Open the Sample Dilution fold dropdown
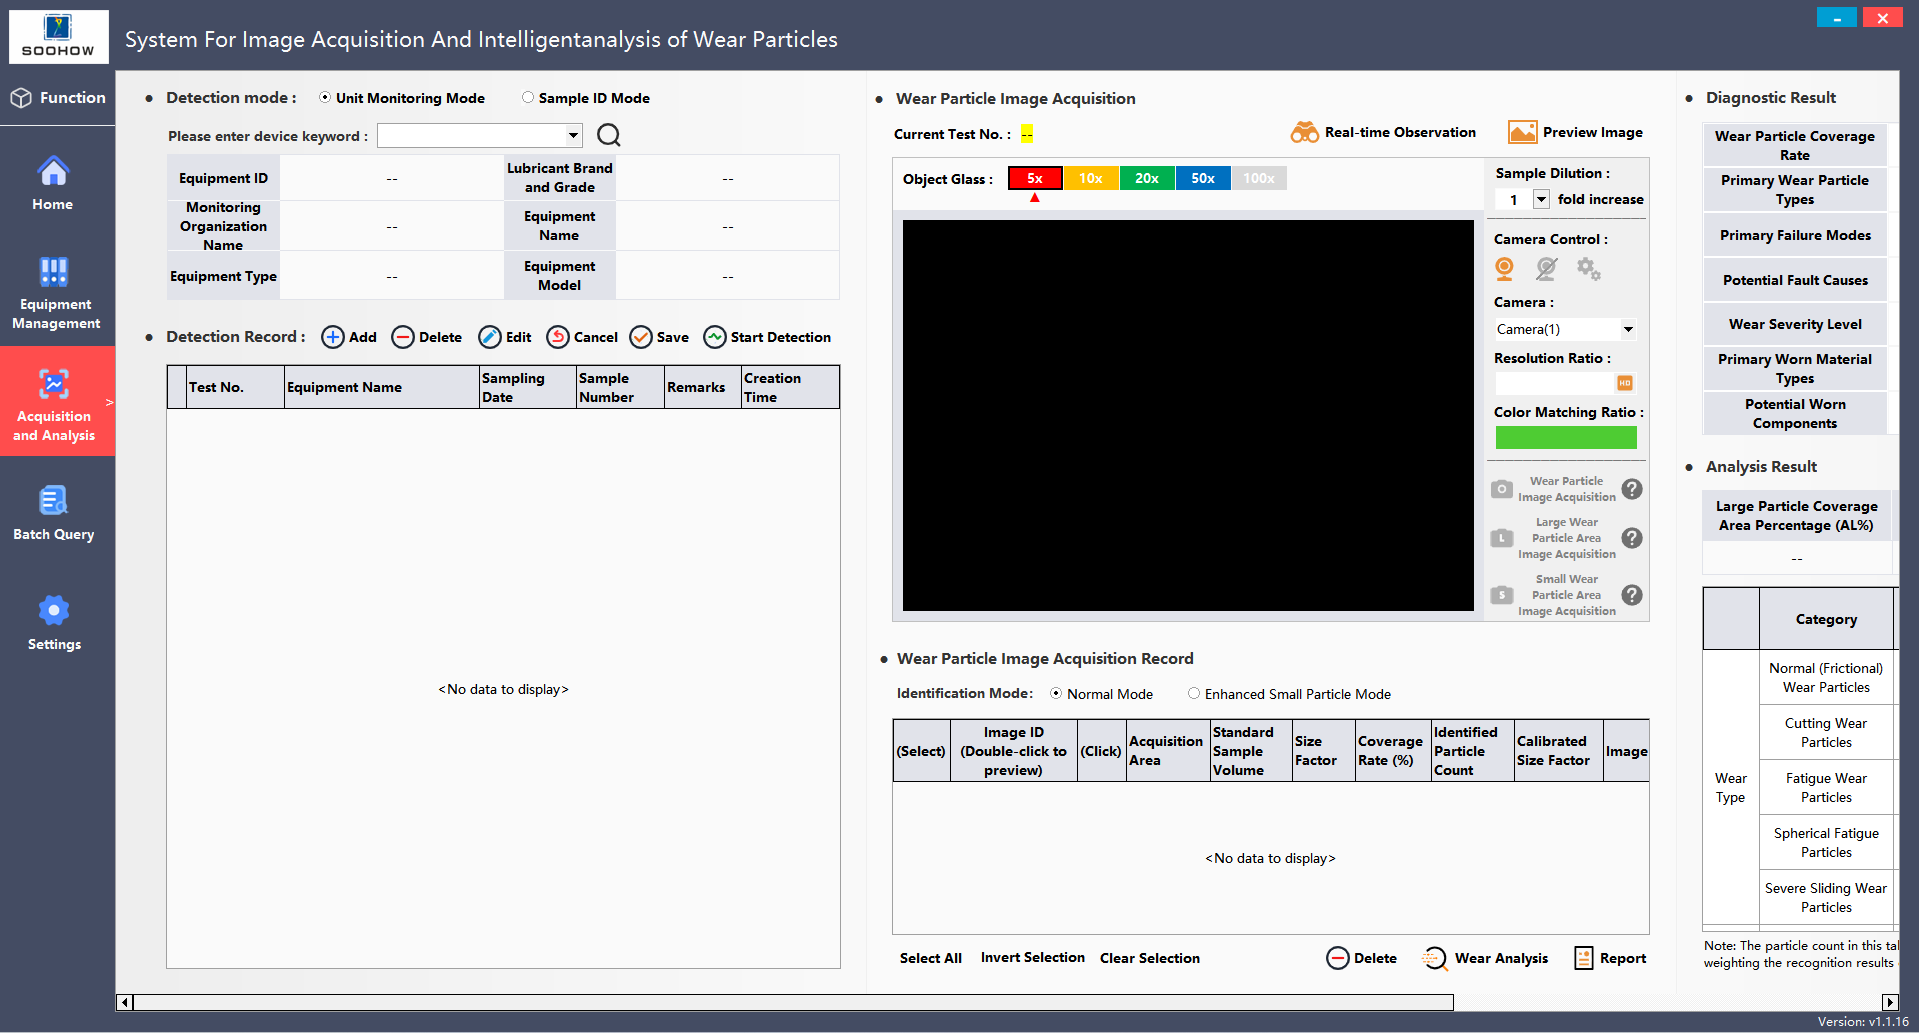 click(x=1541, y=199)
